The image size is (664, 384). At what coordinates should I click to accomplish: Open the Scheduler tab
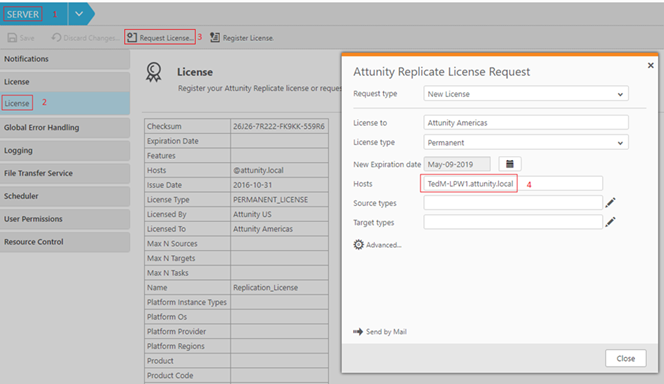tap(65, 196)
